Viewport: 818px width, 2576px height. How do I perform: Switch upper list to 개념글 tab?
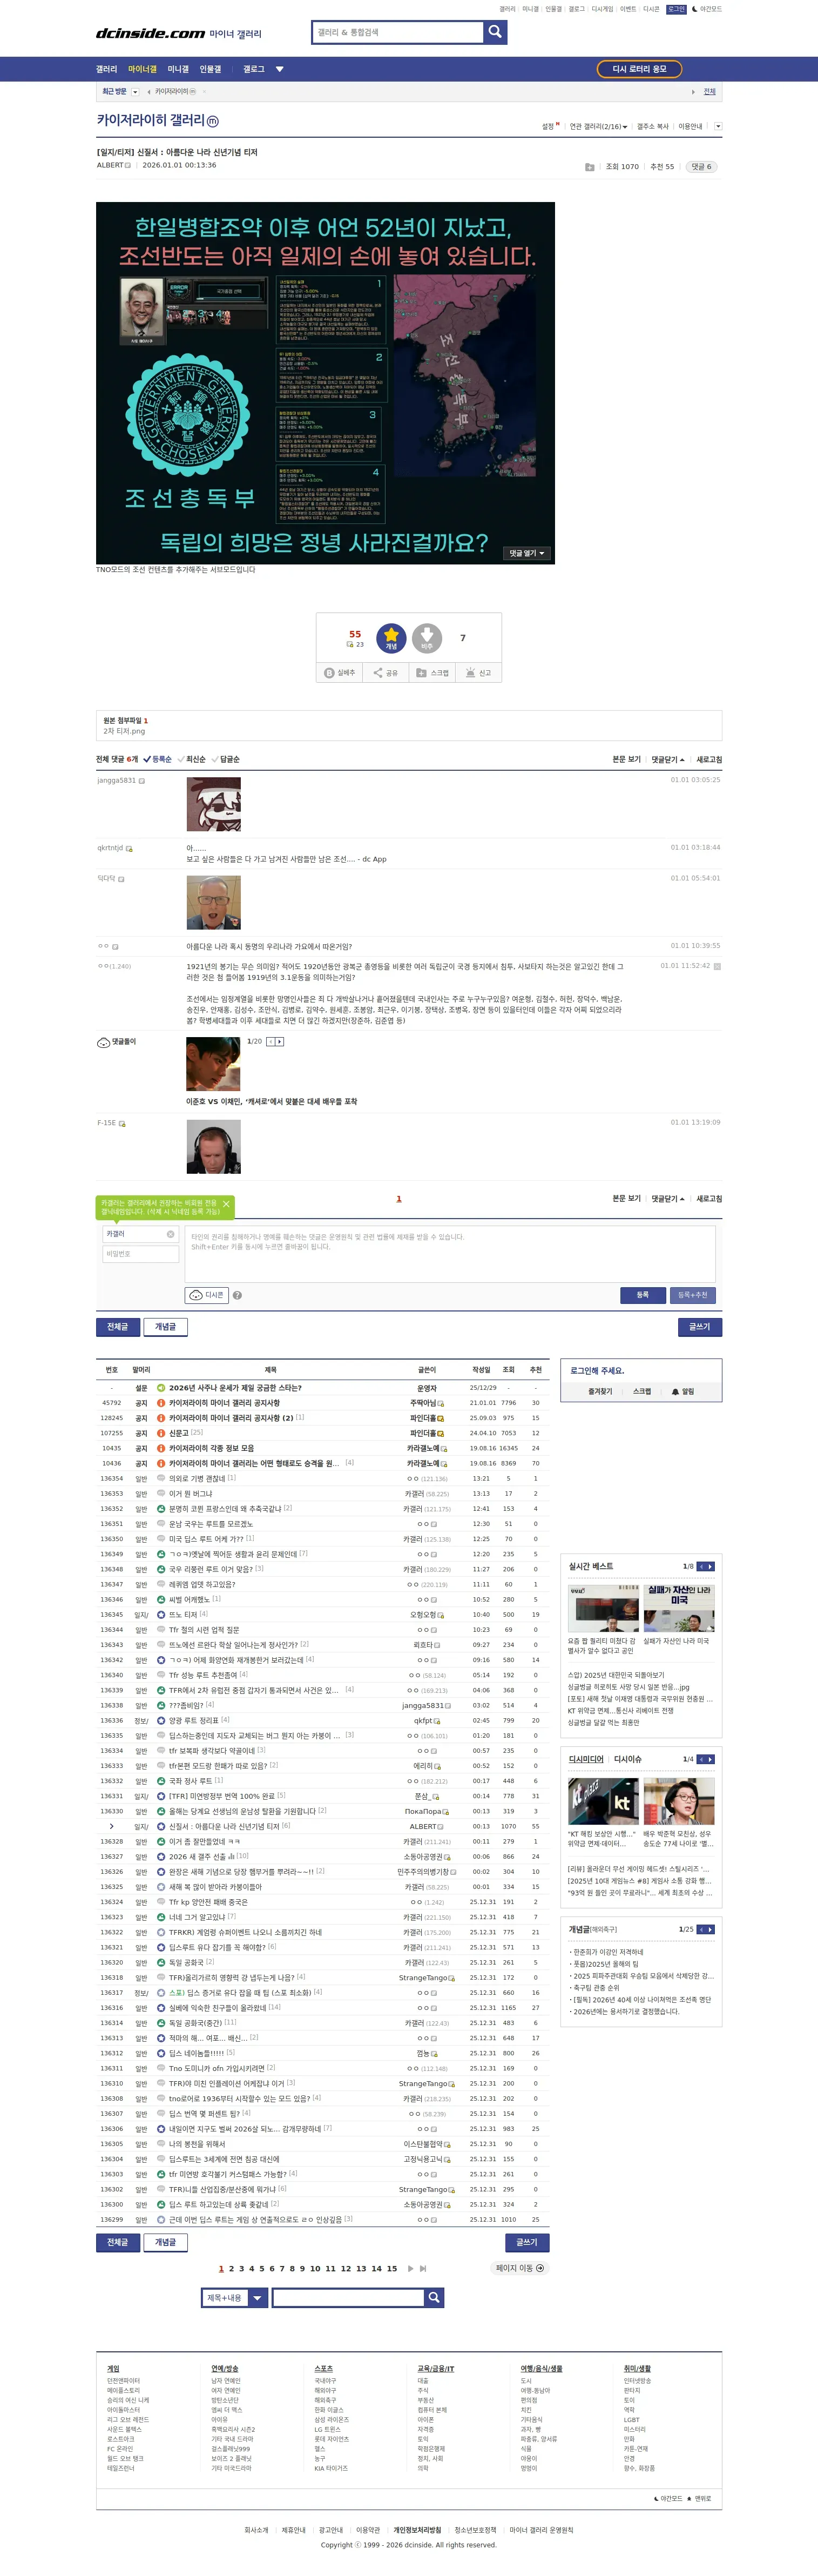[166, 1327]
